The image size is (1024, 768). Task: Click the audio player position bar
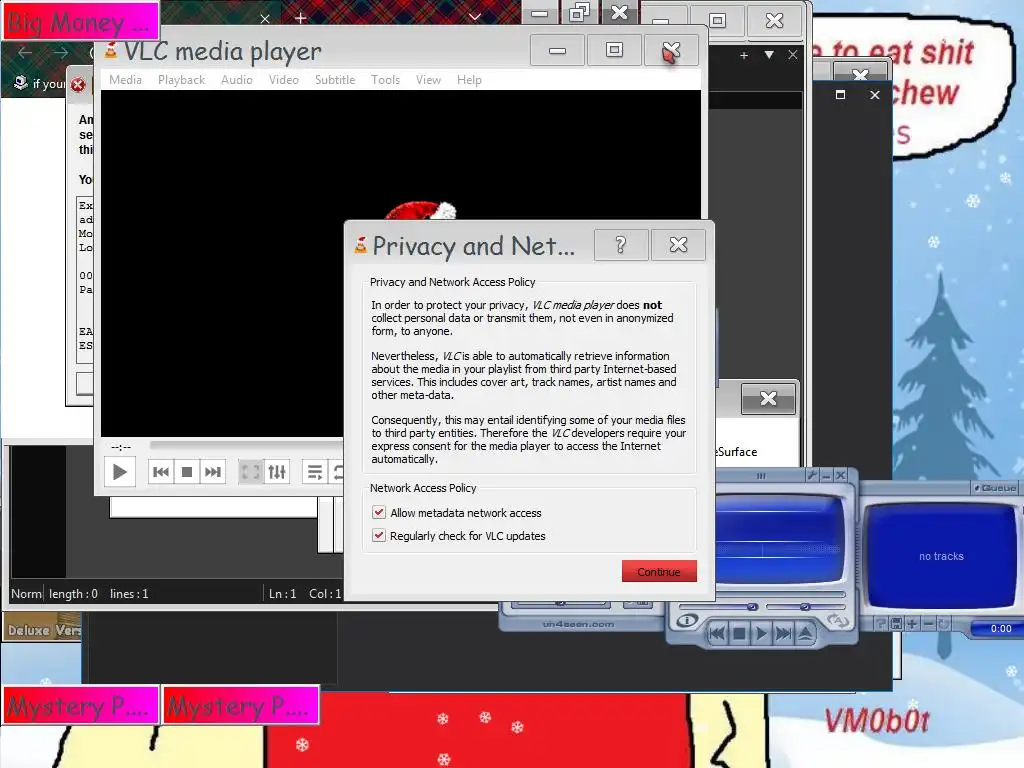tap(780, 594)
